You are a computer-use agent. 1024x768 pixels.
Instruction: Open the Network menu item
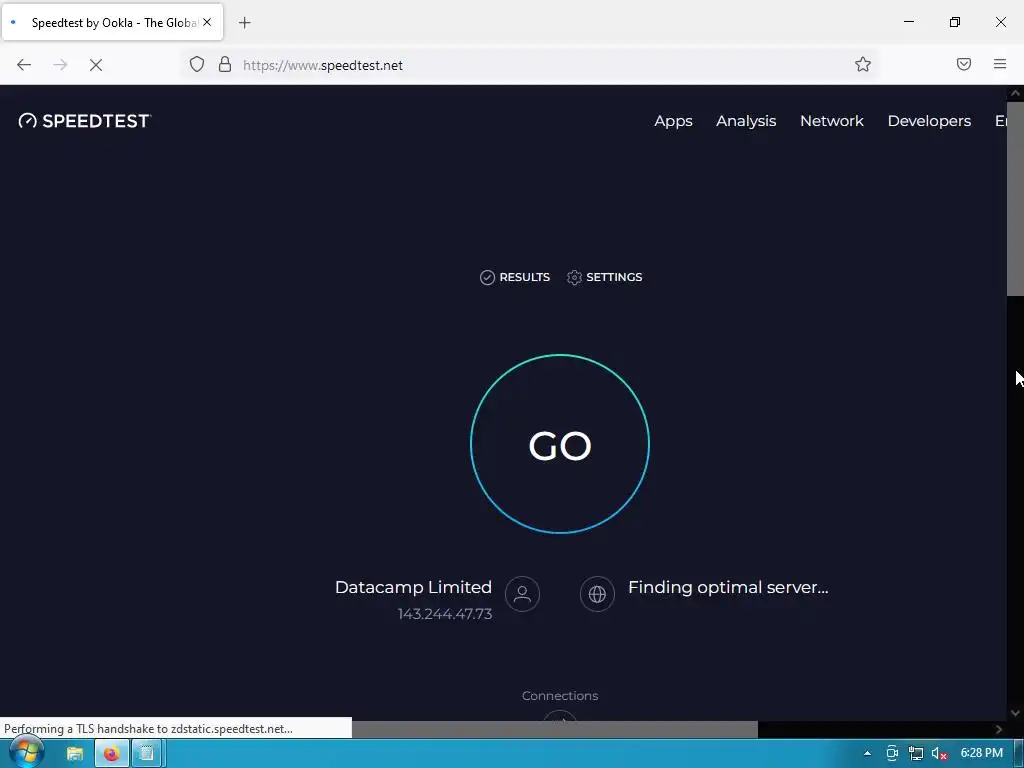[831, 121]
